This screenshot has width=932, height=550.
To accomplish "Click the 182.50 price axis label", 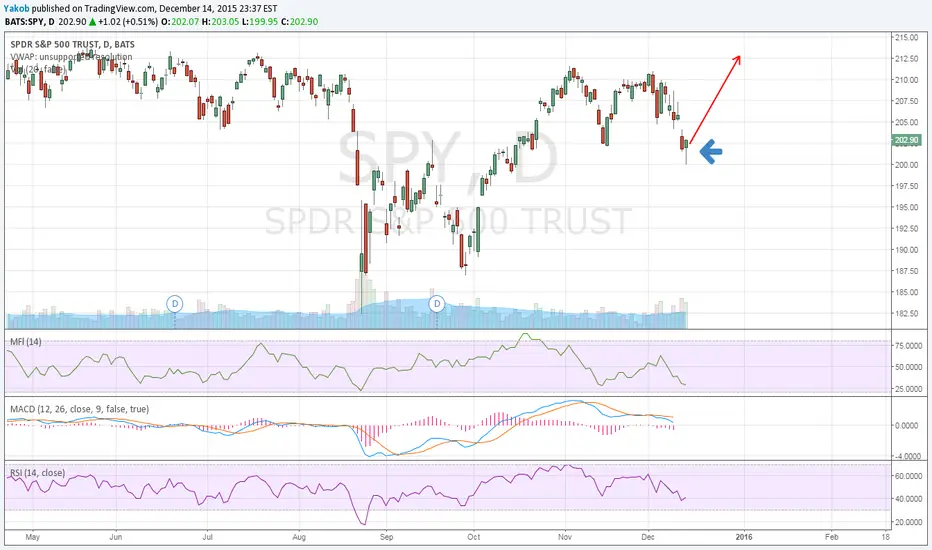I will pos(907,313).
